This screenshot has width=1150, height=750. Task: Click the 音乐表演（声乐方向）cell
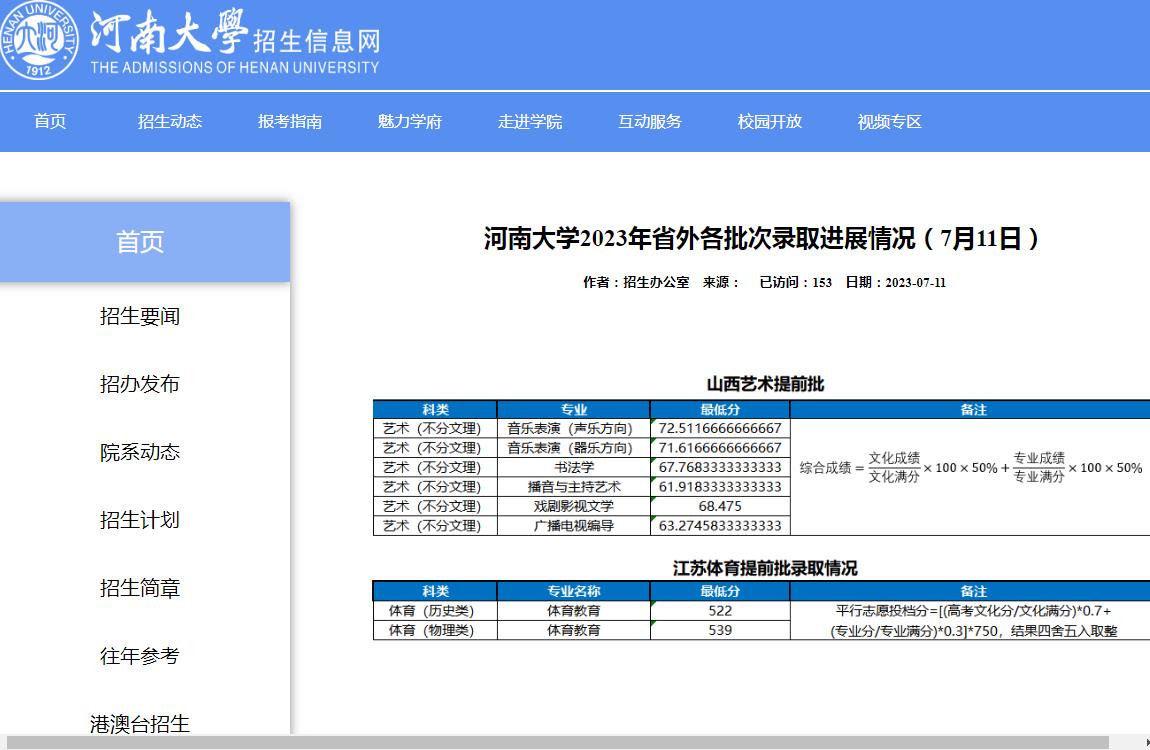(574, 428)
